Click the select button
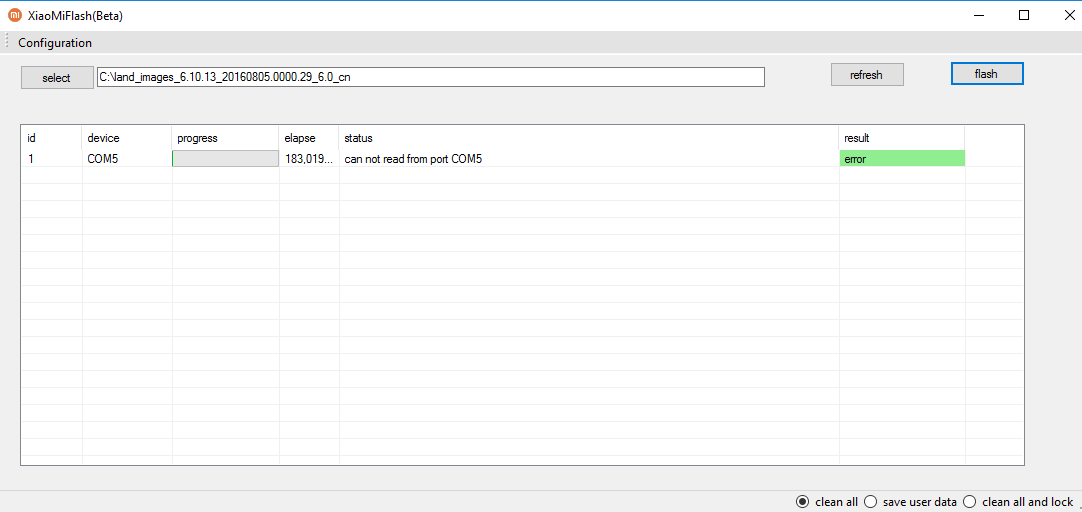Screen dimensions: 1082x512 (x=57, y=78)
